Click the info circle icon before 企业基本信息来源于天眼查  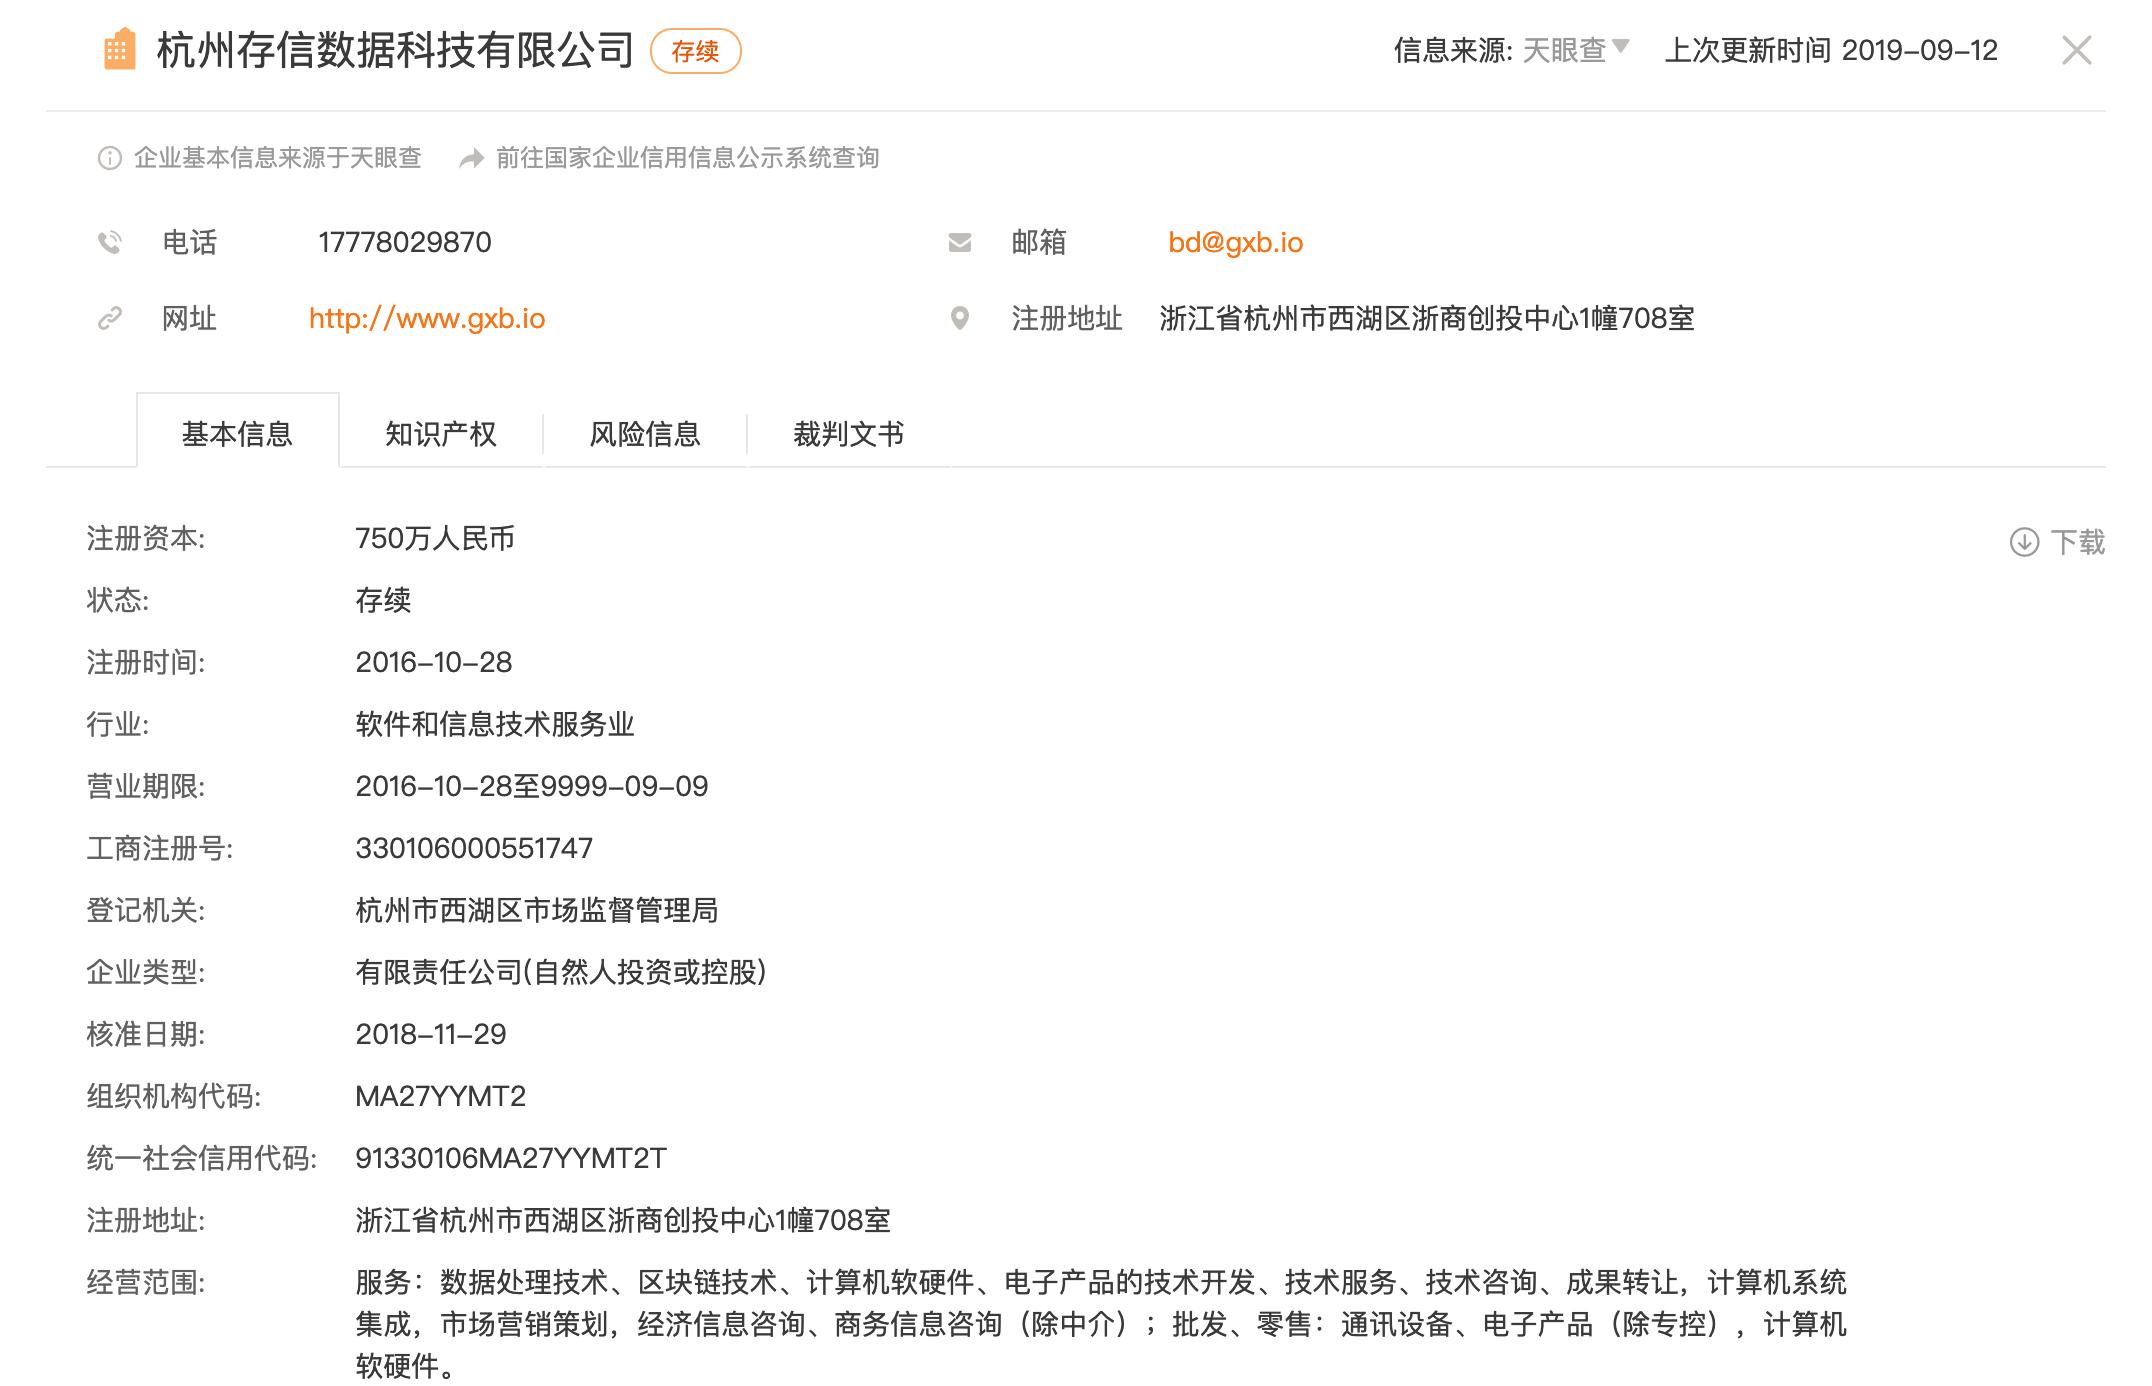[108, 157]
